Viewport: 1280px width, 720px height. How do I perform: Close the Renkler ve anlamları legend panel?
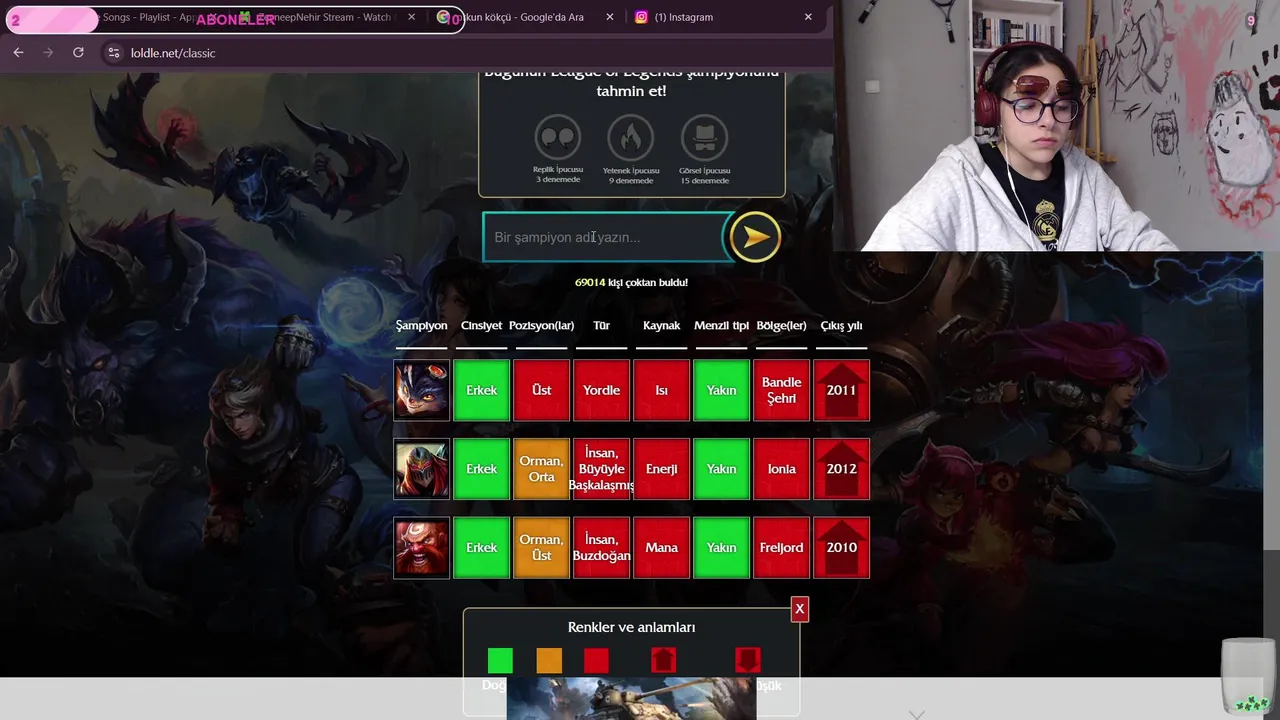[x=799, y=609]
